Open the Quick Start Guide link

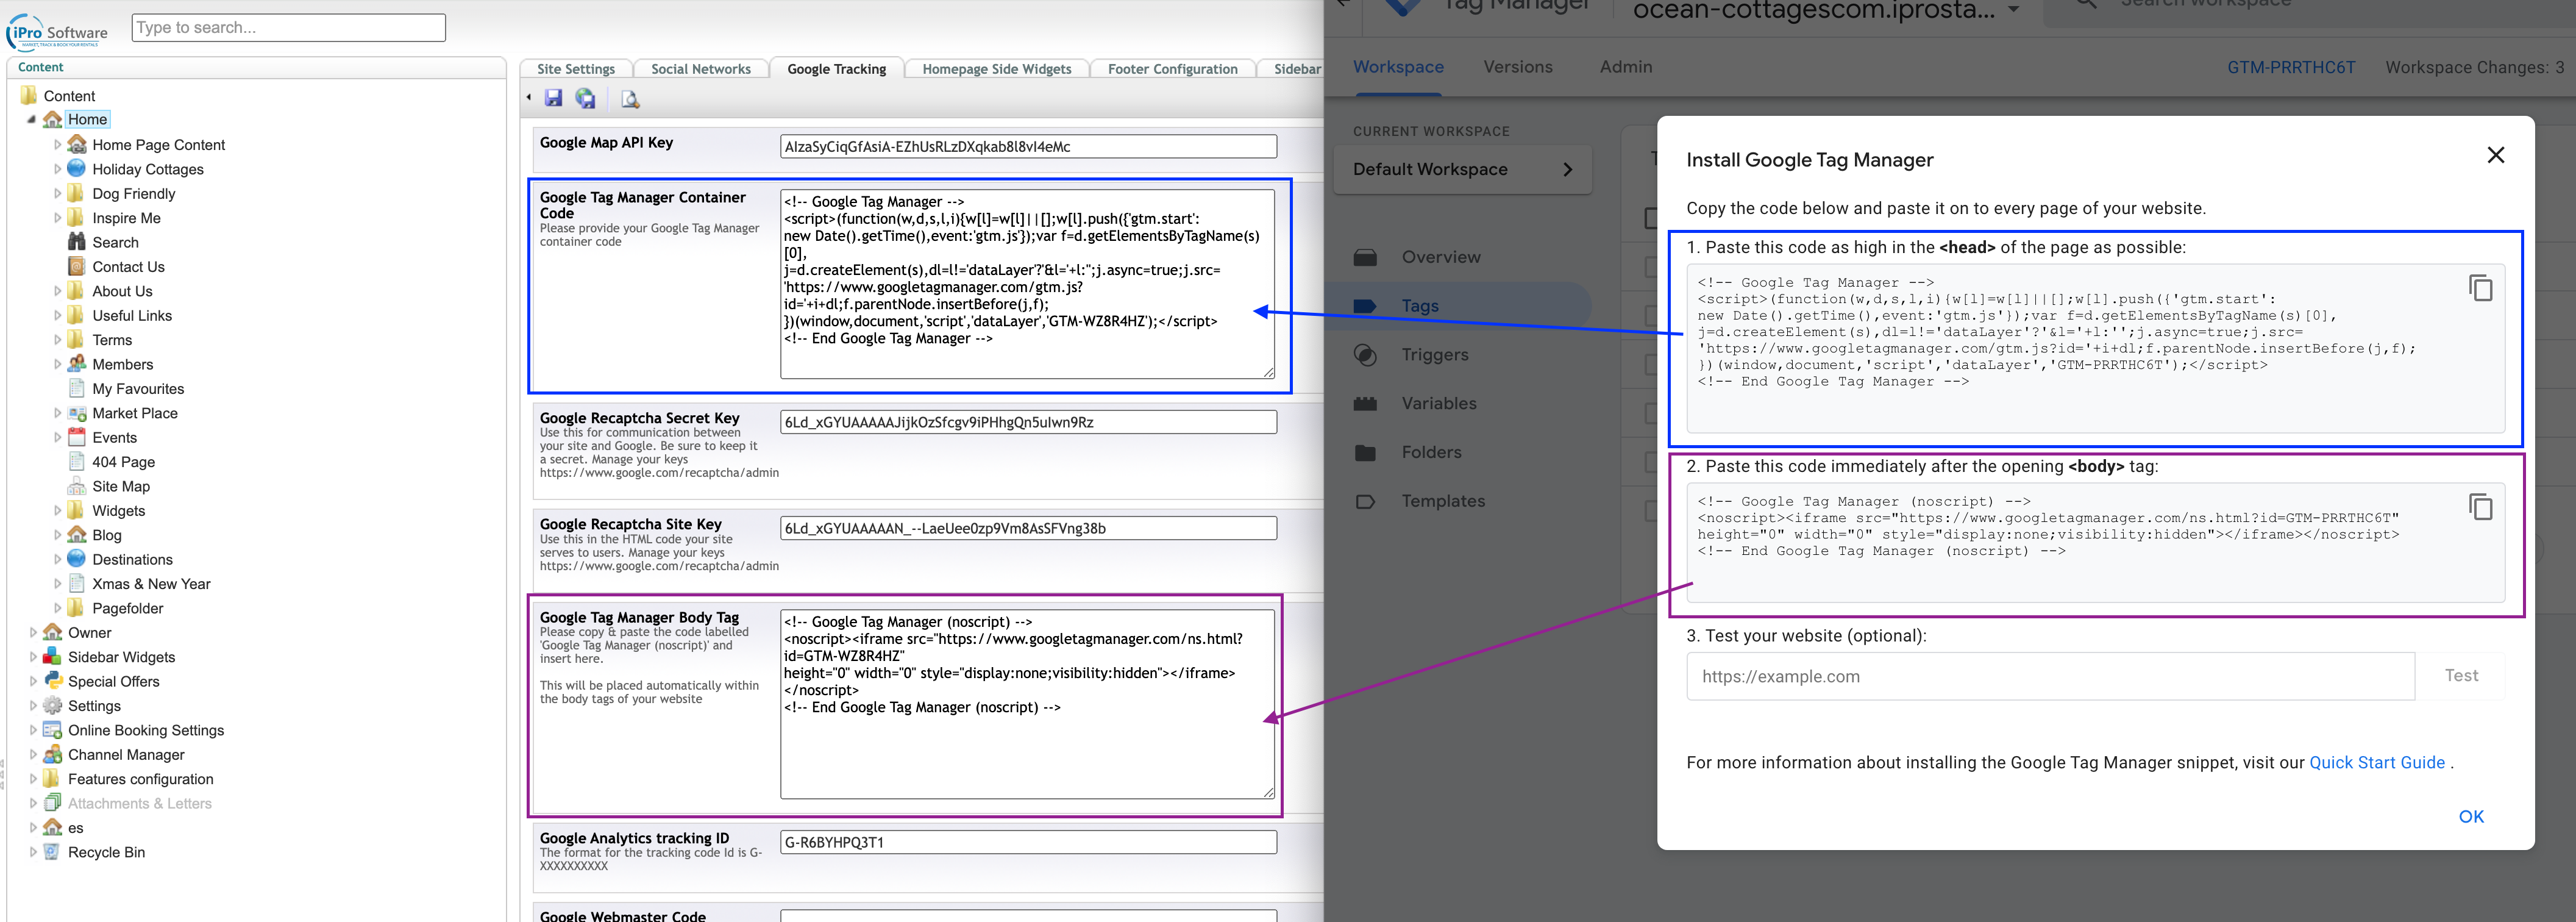[x=2376, y=763]
